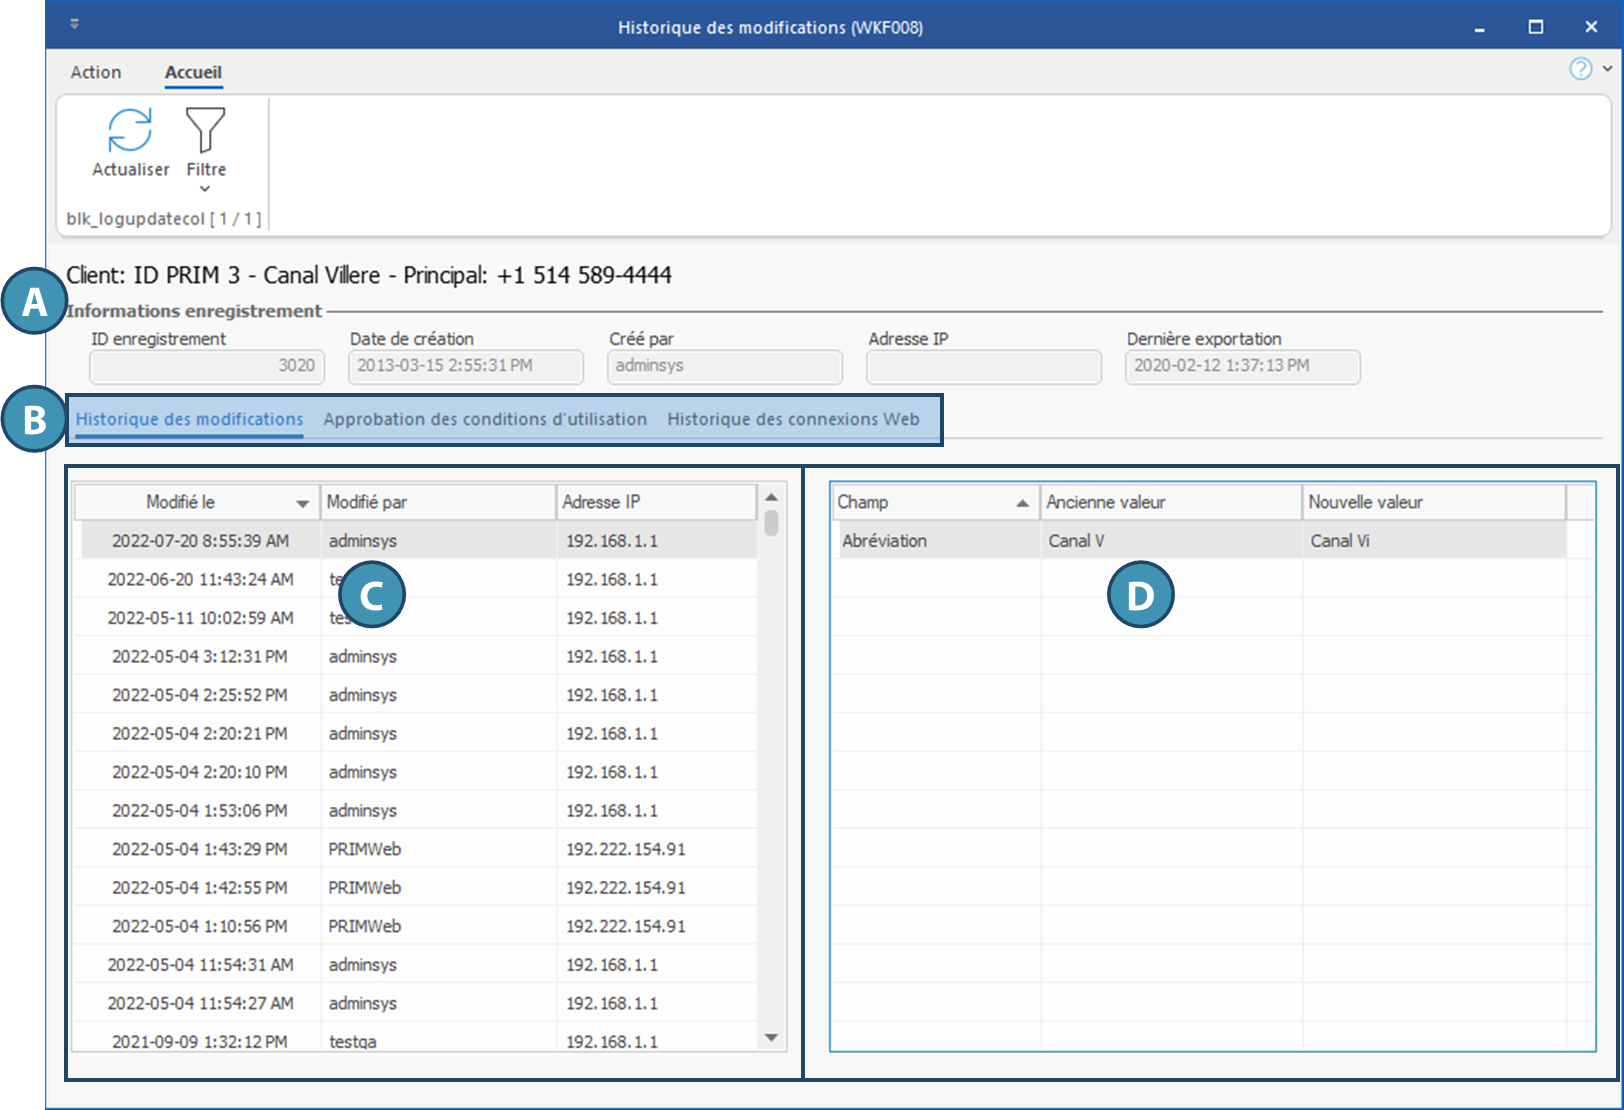Click the Modifié par column header
The image size is (1624, 1110).
coord(437,502)
